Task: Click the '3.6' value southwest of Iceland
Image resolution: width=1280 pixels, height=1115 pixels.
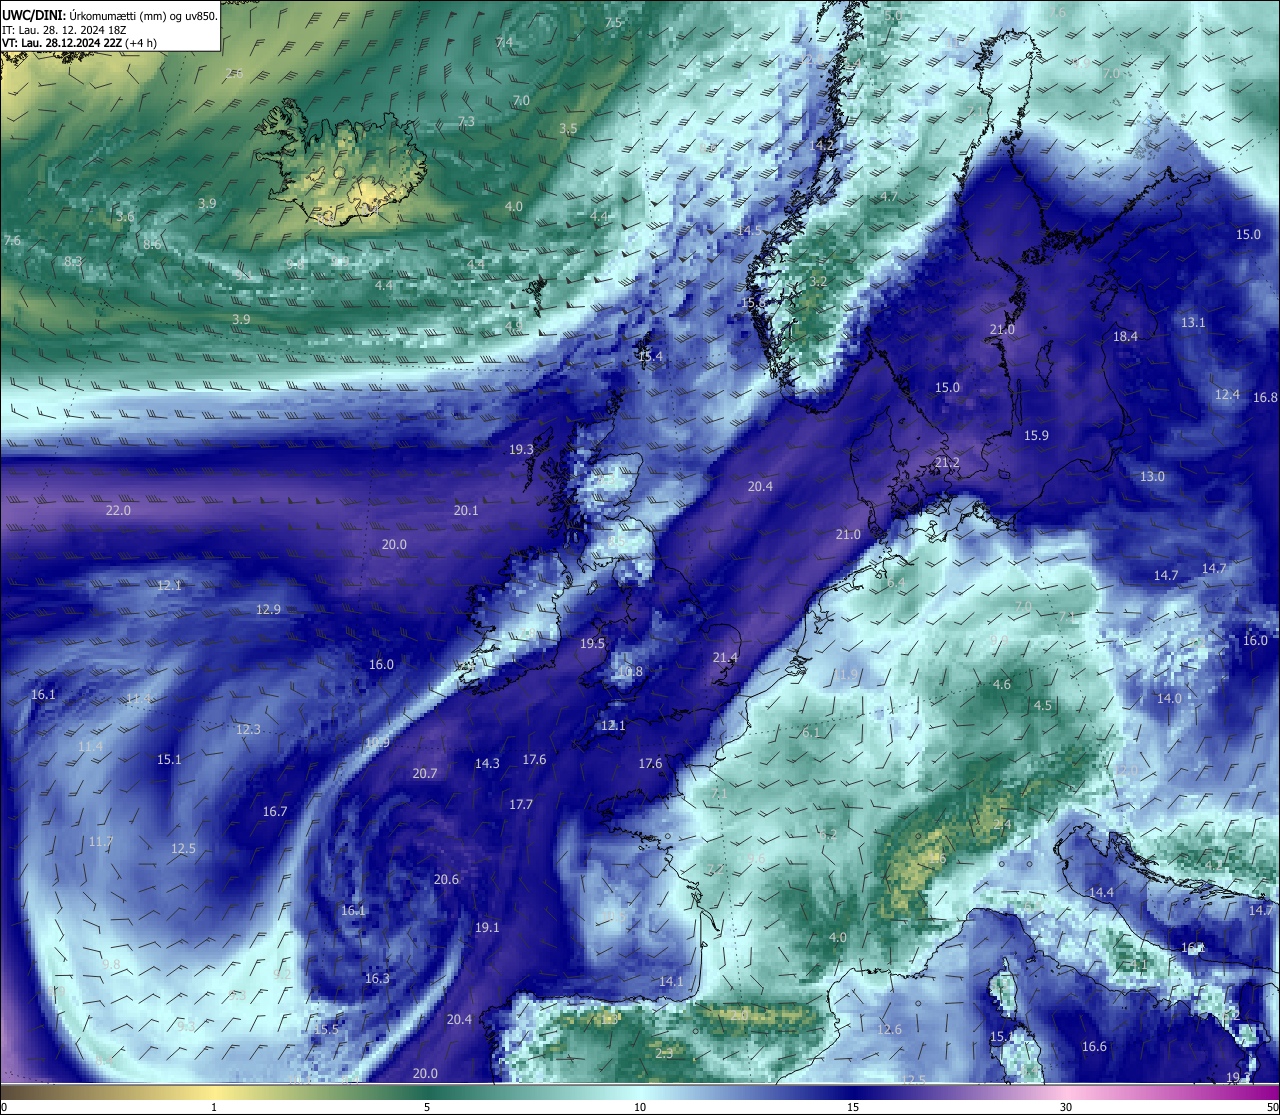Action: (125, 216)
